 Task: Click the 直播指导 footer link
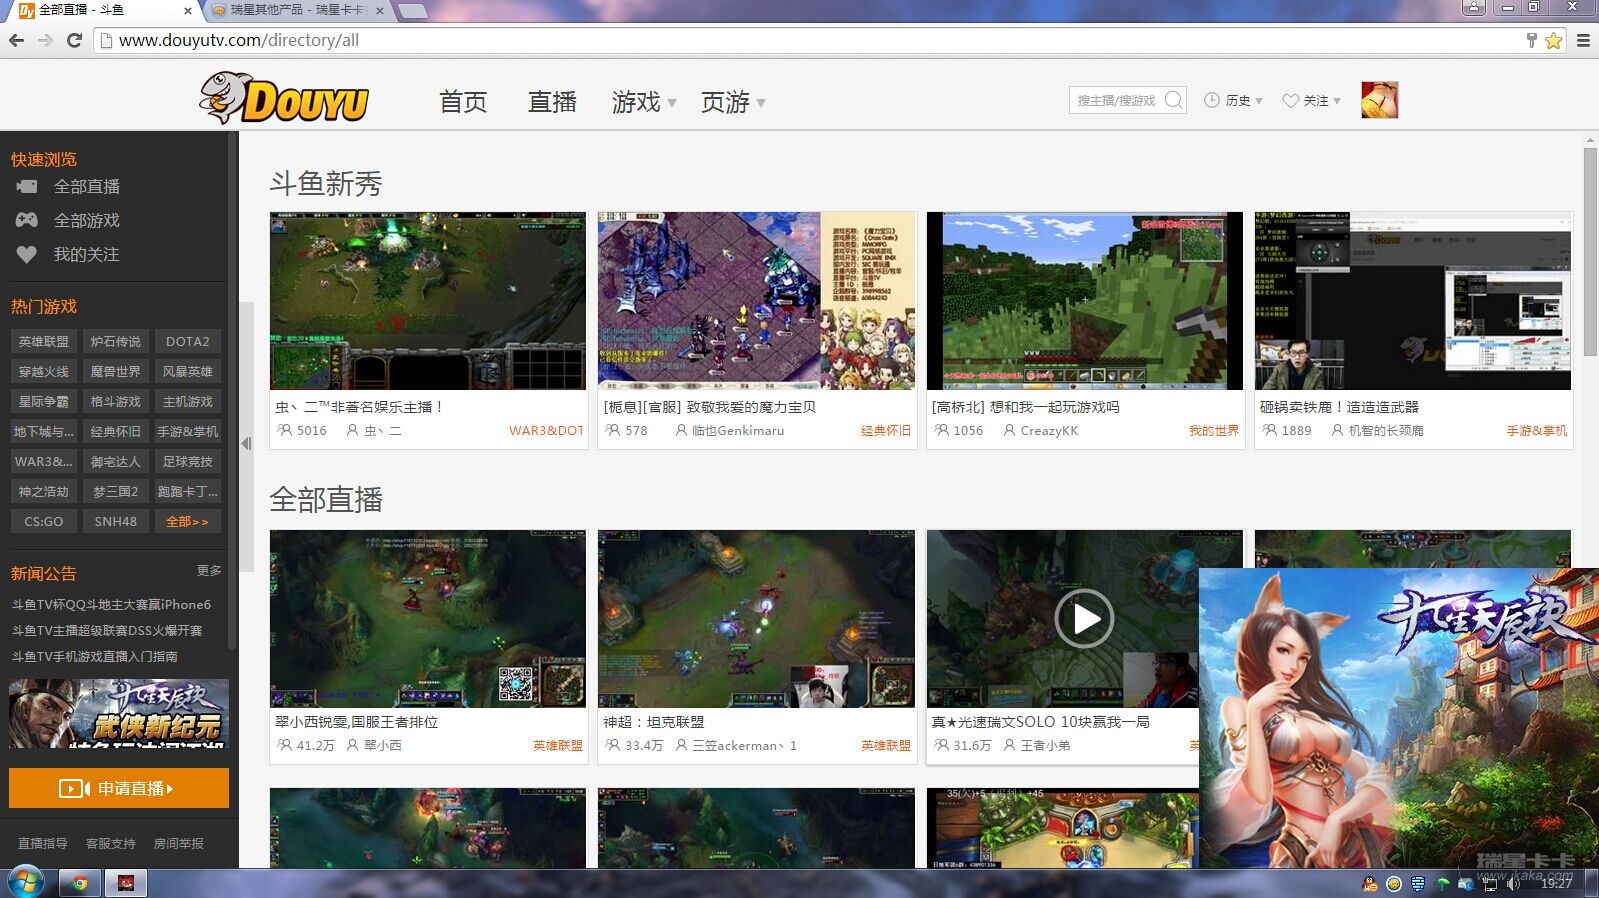pyautogui.click(x=43, y=843)
